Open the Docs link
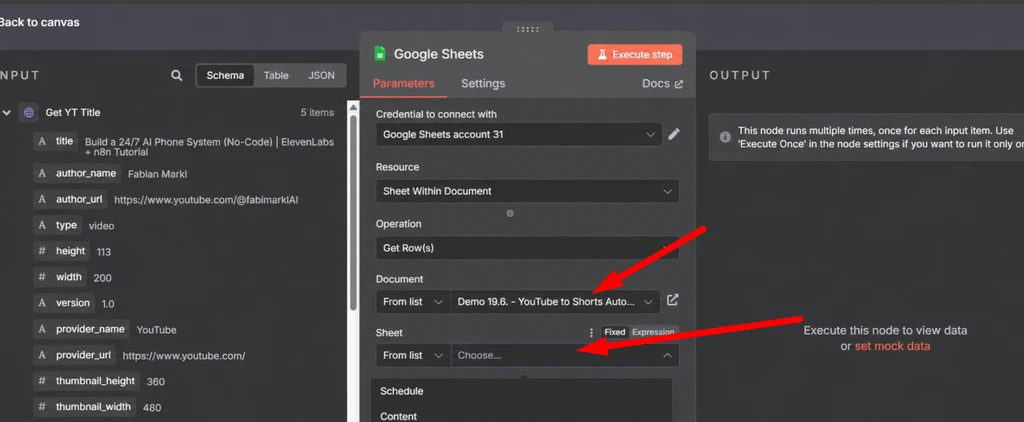 point(662,84)
